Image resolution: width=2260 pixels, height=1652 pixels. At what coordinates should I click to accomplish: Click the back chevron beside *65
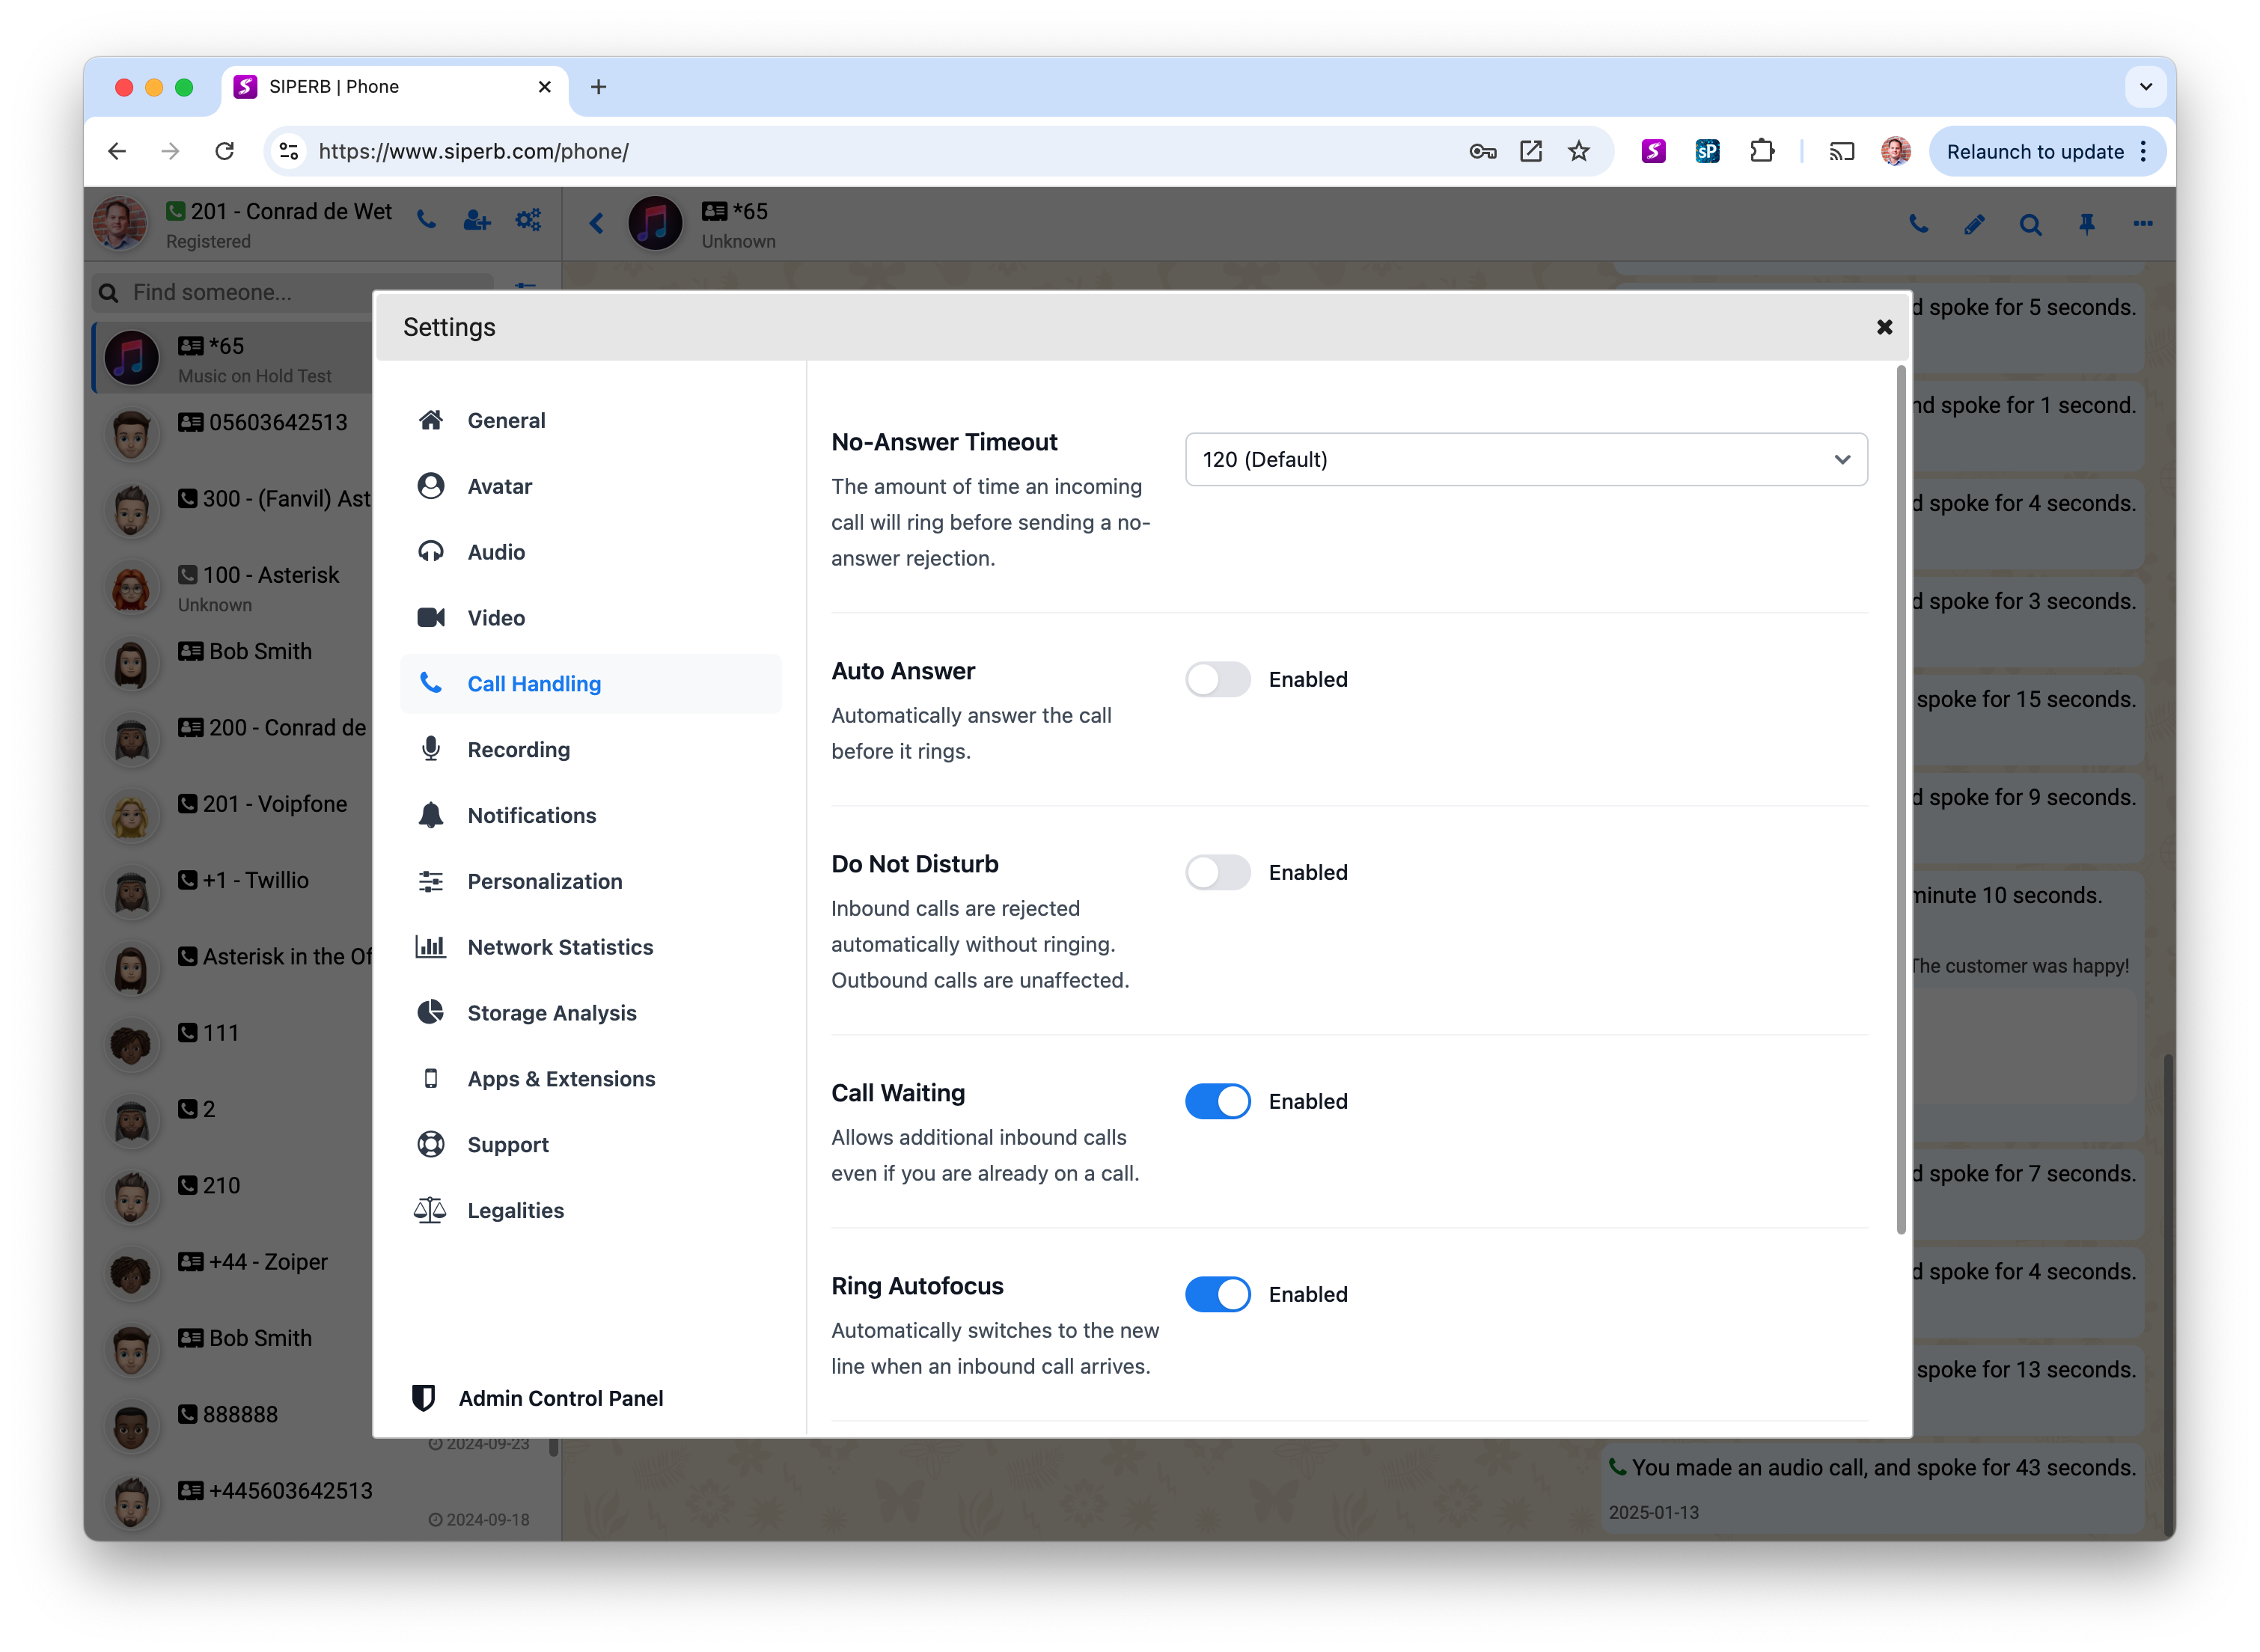pos(597,223)
